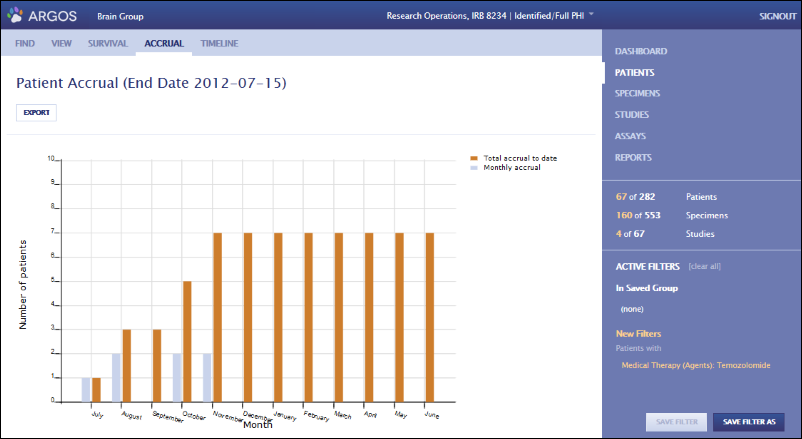Click the clear all filters link
Viewport: 802px width, 439px height.
(x=704, y=267)
